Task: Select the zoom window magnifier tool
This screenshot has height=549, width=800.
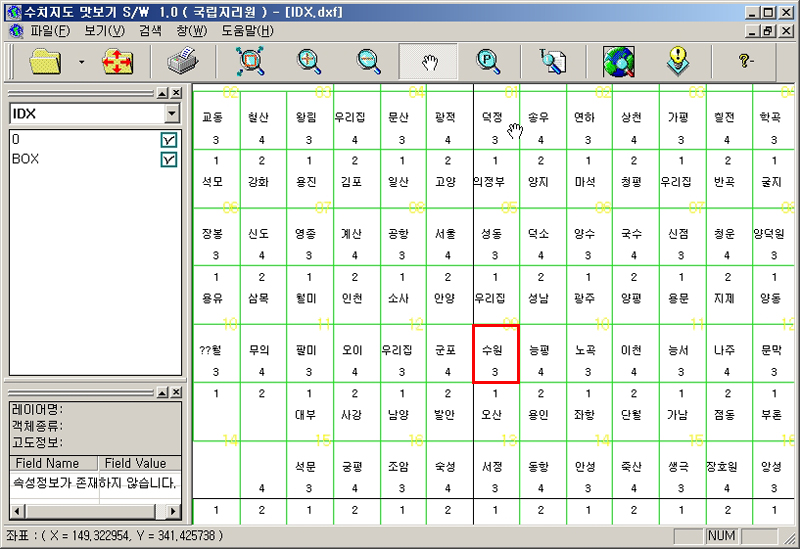Action: coord(250,62)
